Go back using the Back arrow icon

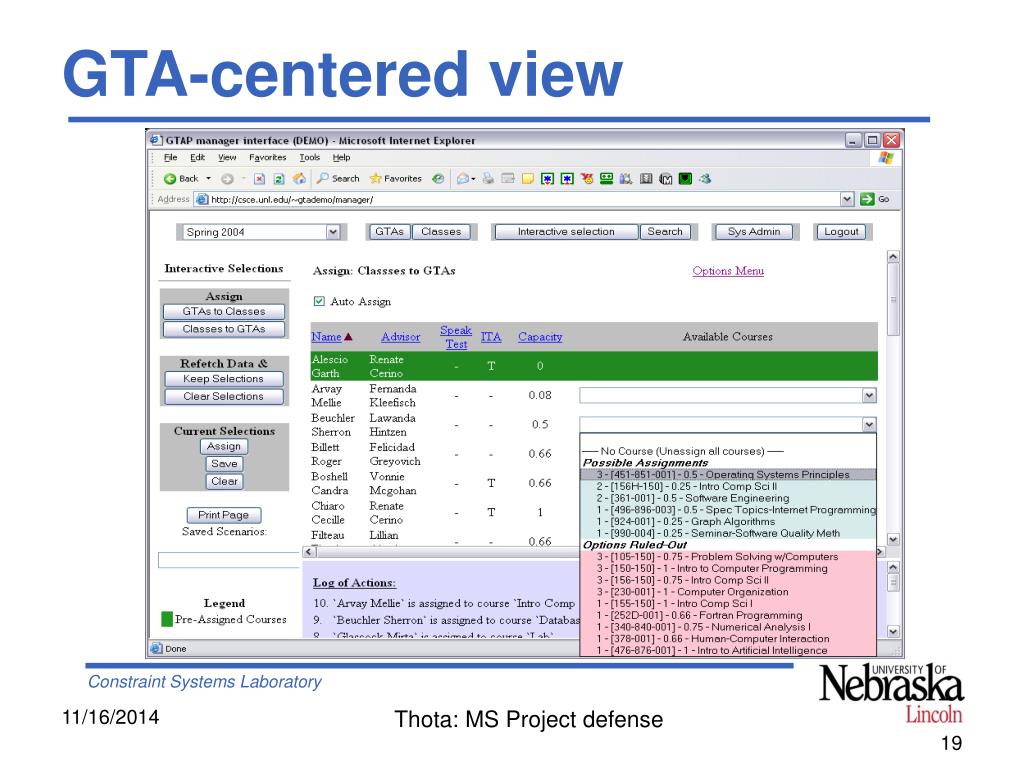170,178
